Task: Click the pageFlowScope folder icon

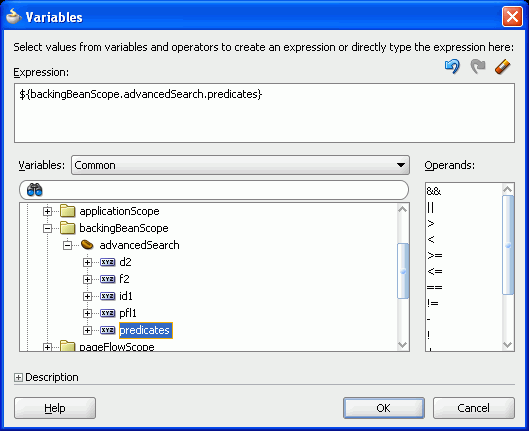Action: click(x=67, y=346)
